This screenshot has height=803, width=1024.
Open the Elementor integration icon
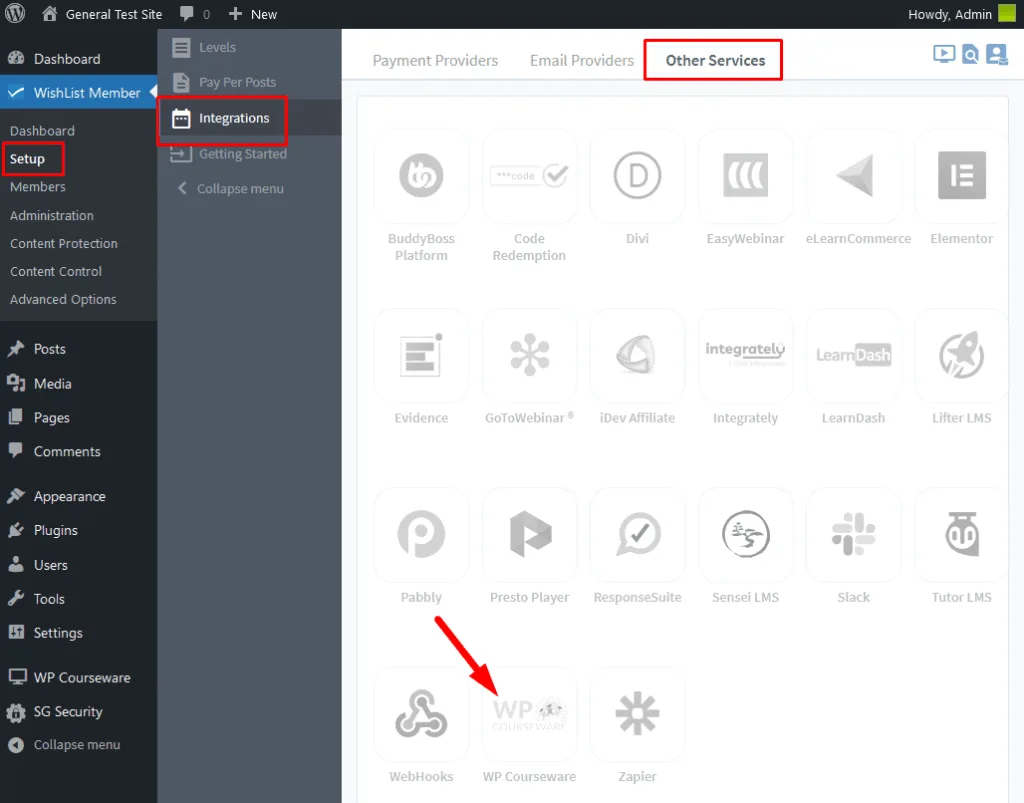point(961,175)
